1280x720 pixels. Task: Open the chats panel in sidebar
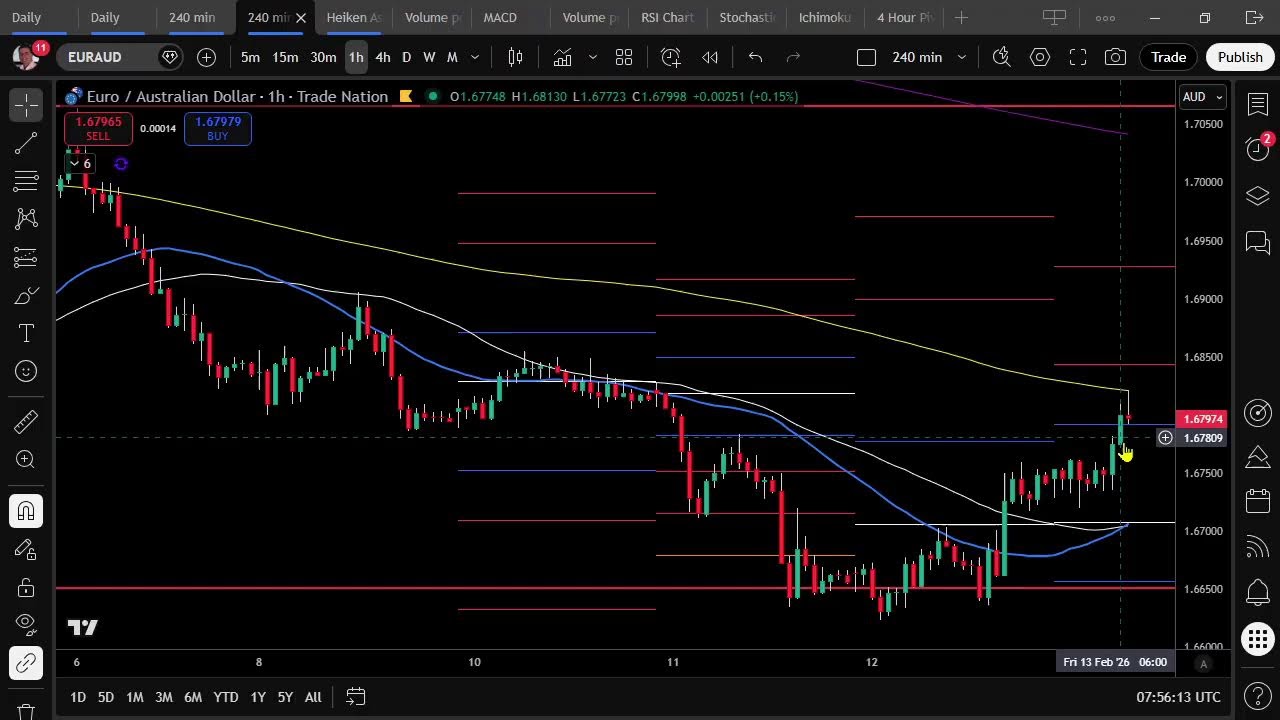1258,242
